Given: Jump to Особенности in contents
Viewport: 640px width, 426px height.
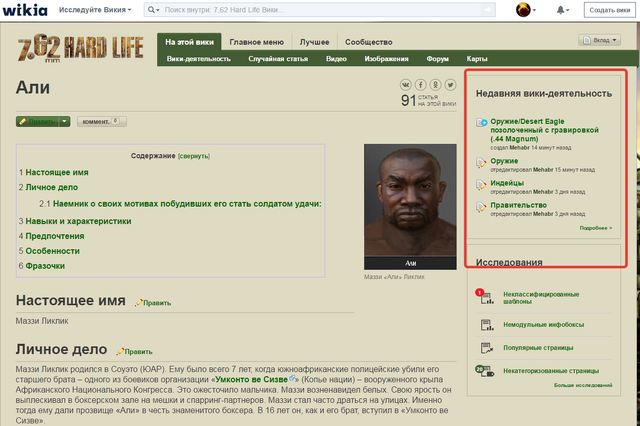Looking at the screenshot, I should click(52, 251).
